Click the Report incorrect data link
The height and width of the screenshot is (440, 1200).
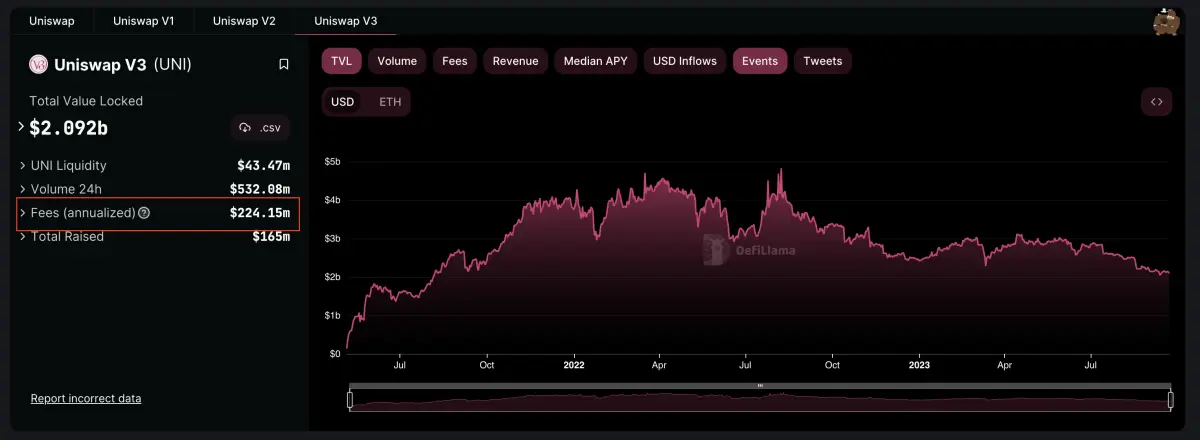[86, 398]
